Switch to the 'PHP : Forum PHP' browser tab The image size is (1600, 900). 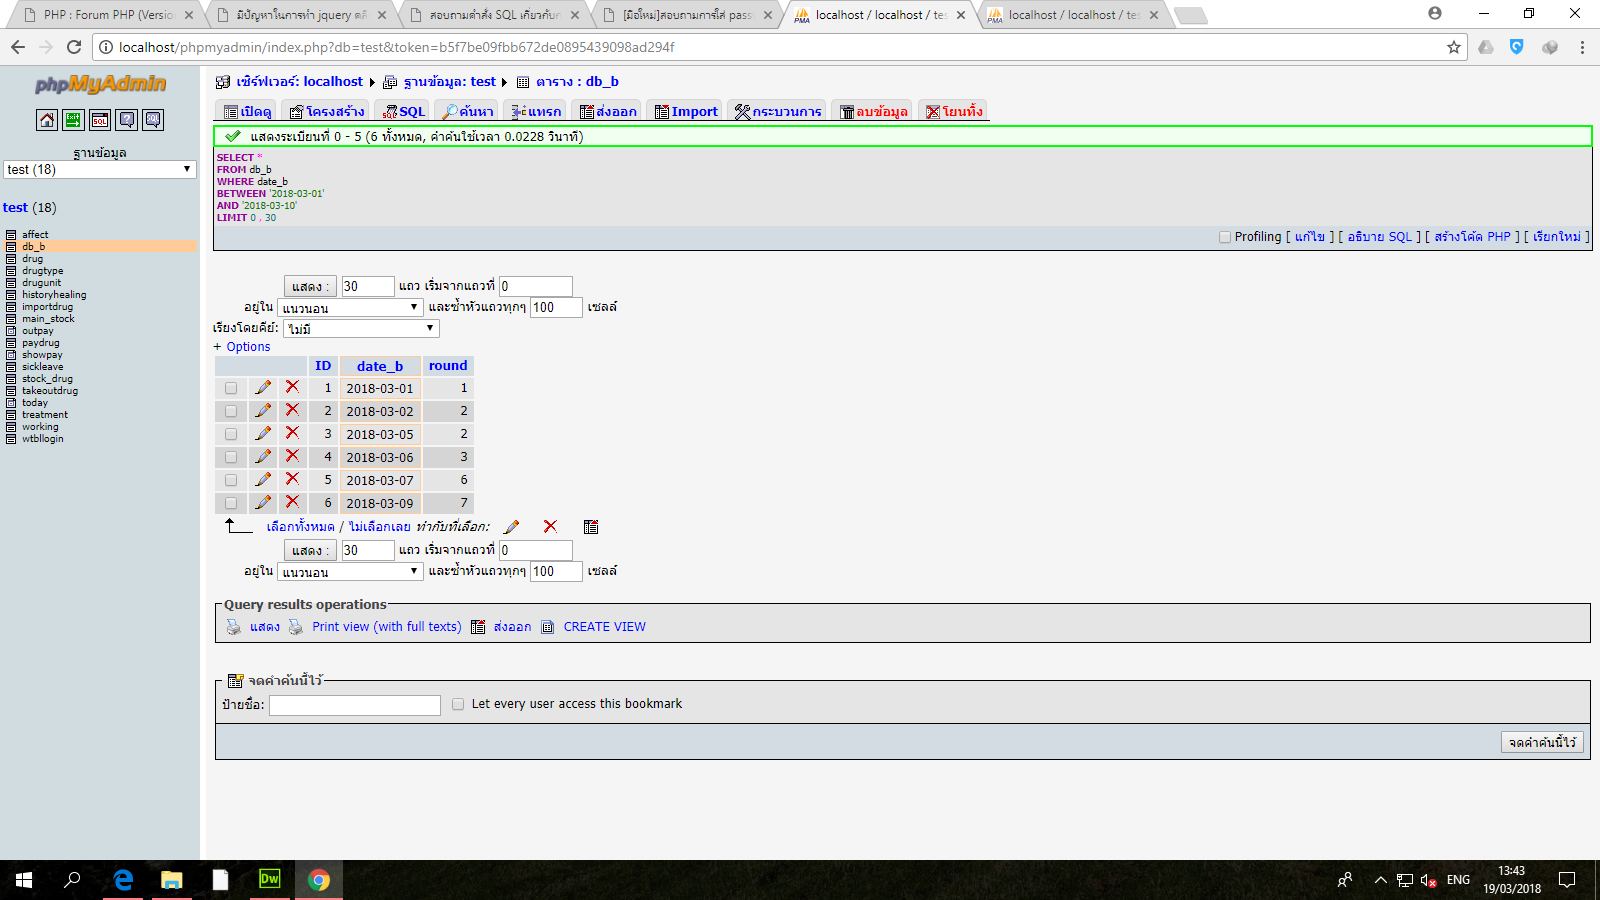pyautogui.click(x=107, y=15)
